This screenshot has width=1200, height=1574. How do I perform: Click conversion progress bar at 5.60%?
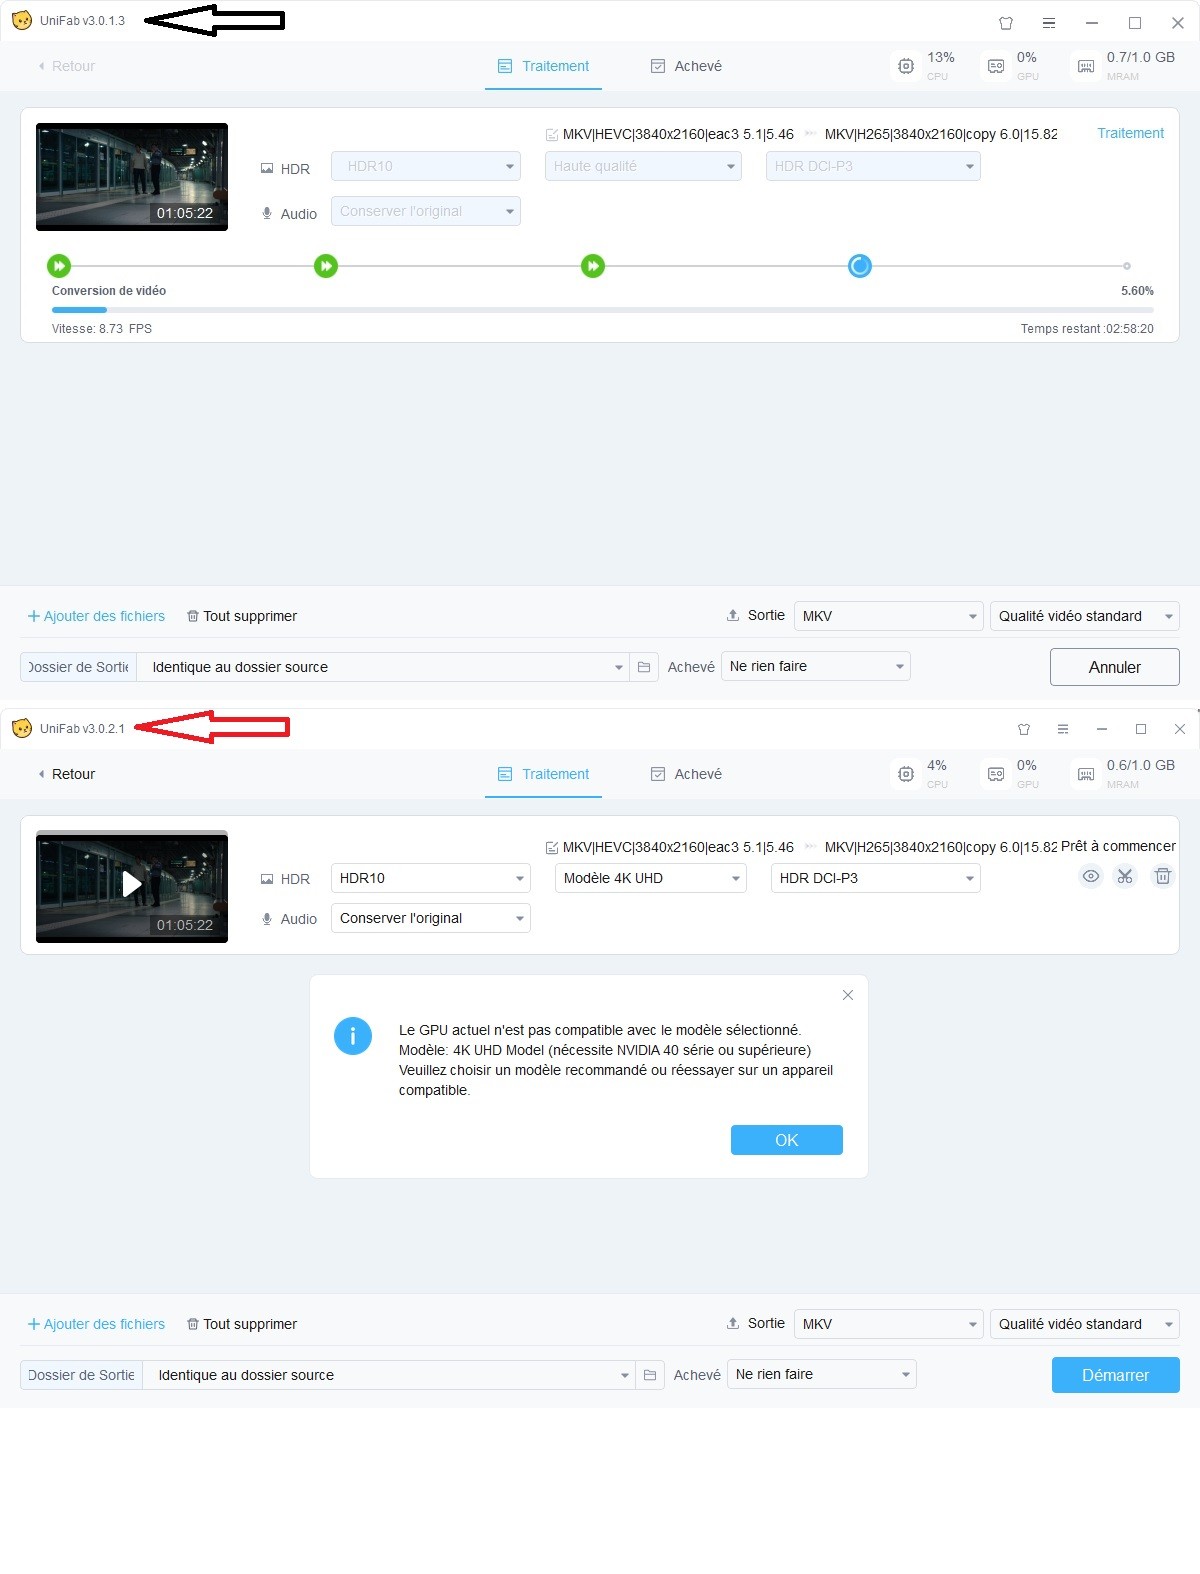tap(603, 310)
